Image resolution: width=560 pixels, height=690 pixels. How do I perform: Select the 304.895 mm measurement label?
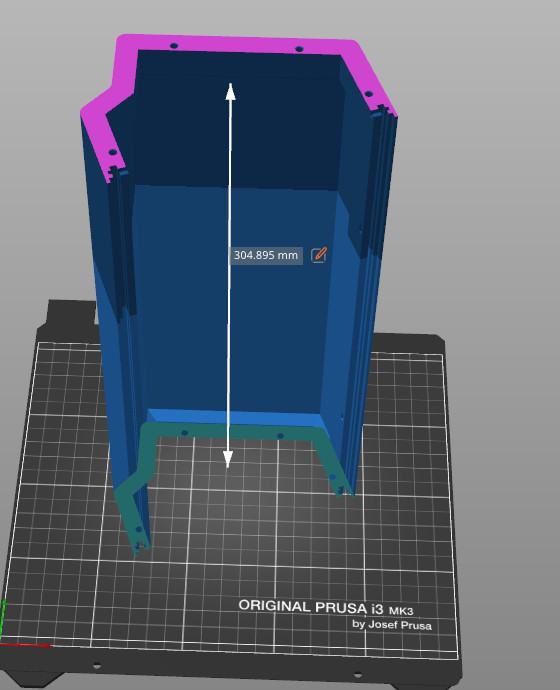tap(266, 255)
